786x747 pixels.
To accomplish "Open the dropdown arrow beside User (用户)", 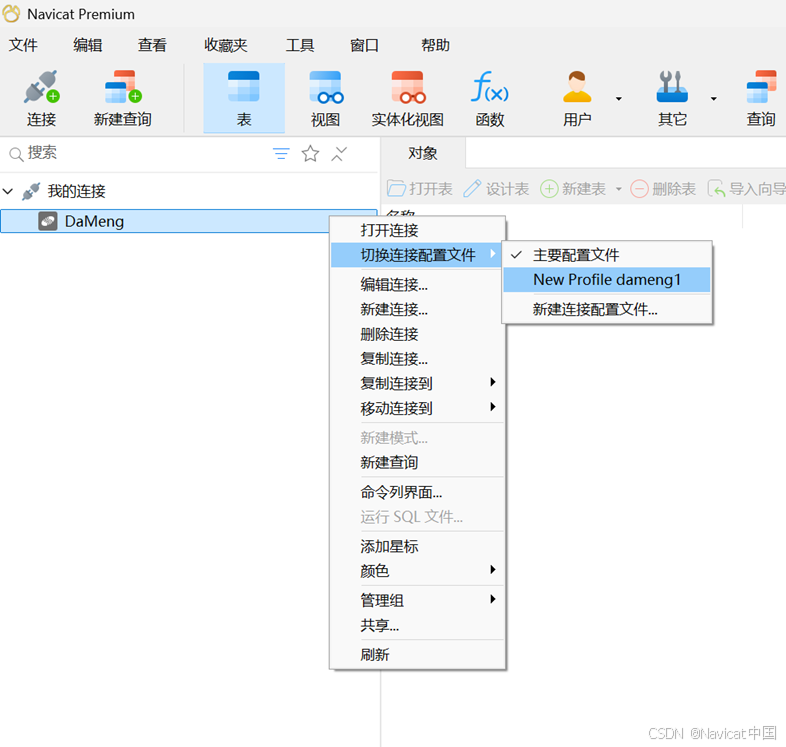I will [x=619, y=99].
